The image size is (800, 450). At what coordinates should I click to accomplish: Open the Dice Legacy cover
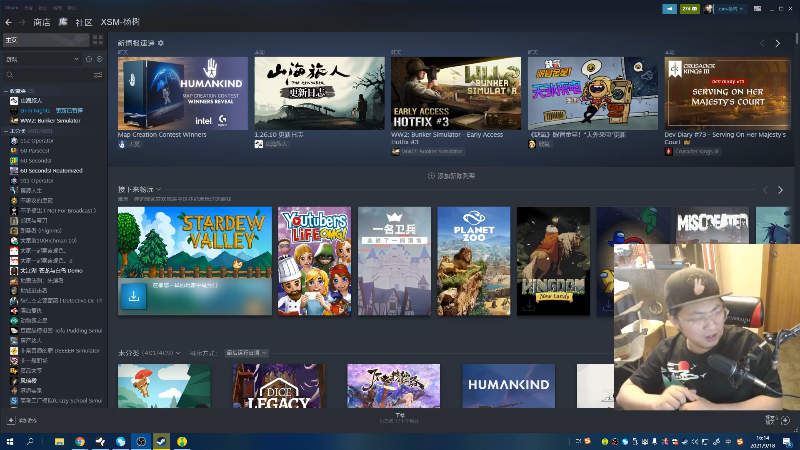[x=279, y=386]
